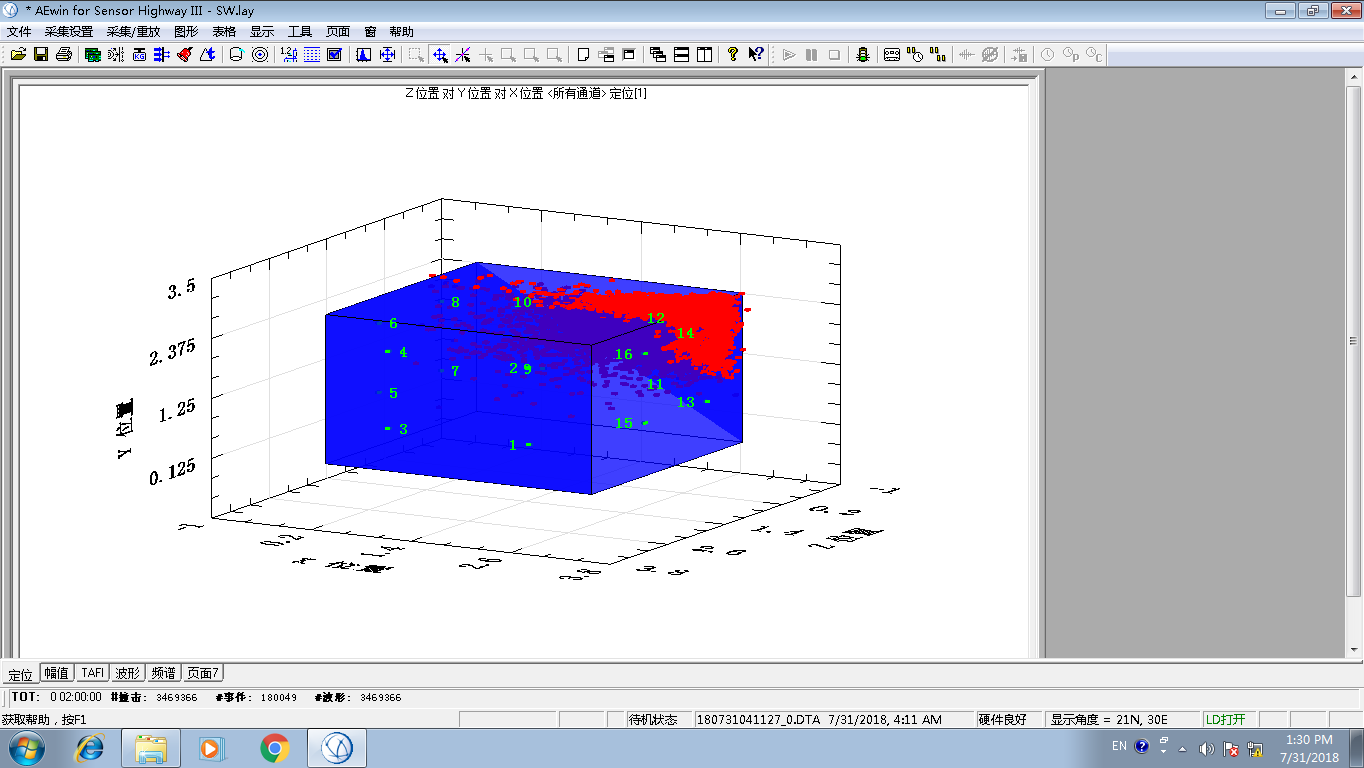Click the concentric circles target icon
Screen dimensions: 1364x768
260,54
